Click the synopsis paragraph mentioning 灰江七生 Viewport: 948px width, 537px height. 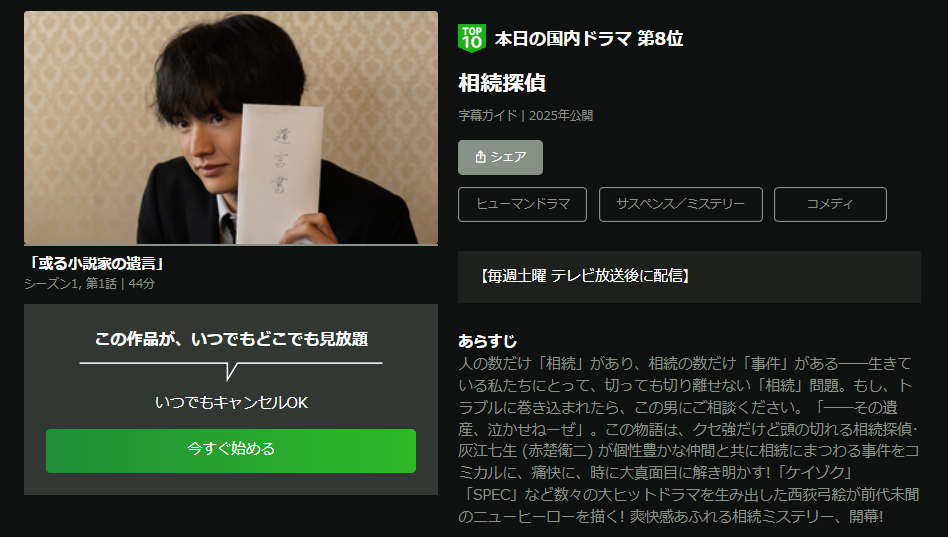coord(689,440)
